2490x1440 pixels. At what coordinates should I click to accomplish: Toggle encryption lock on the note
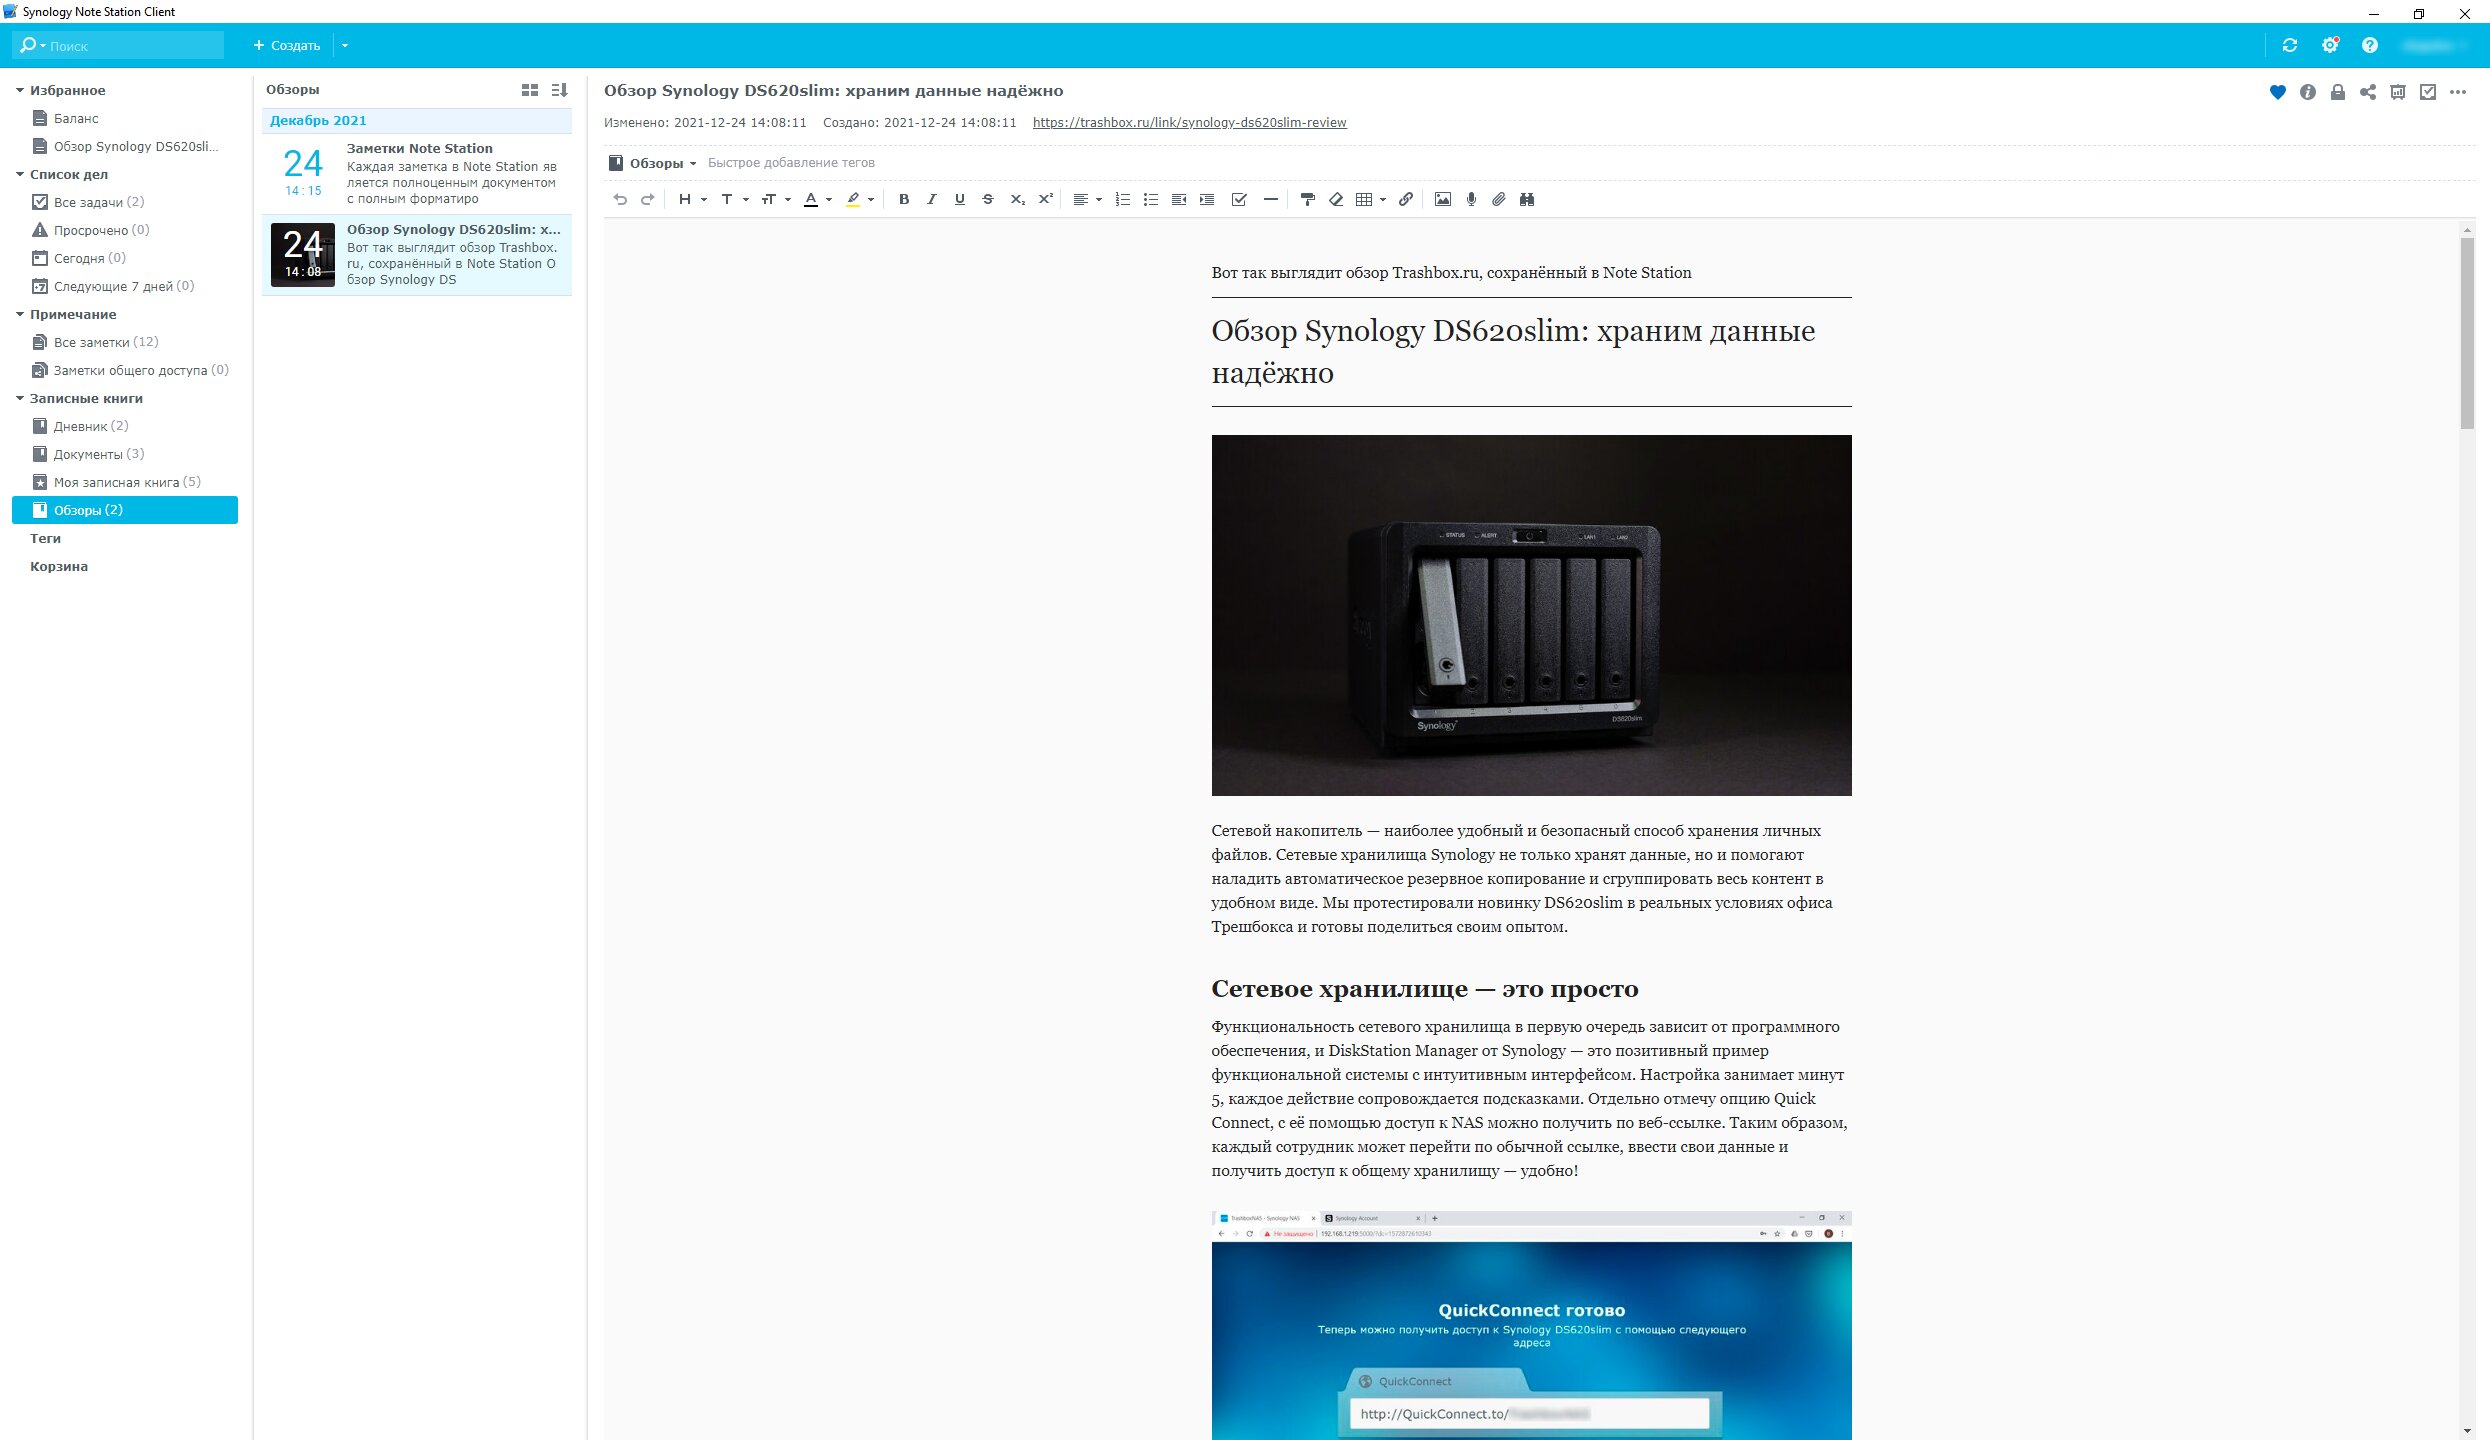click(2338, 92)
